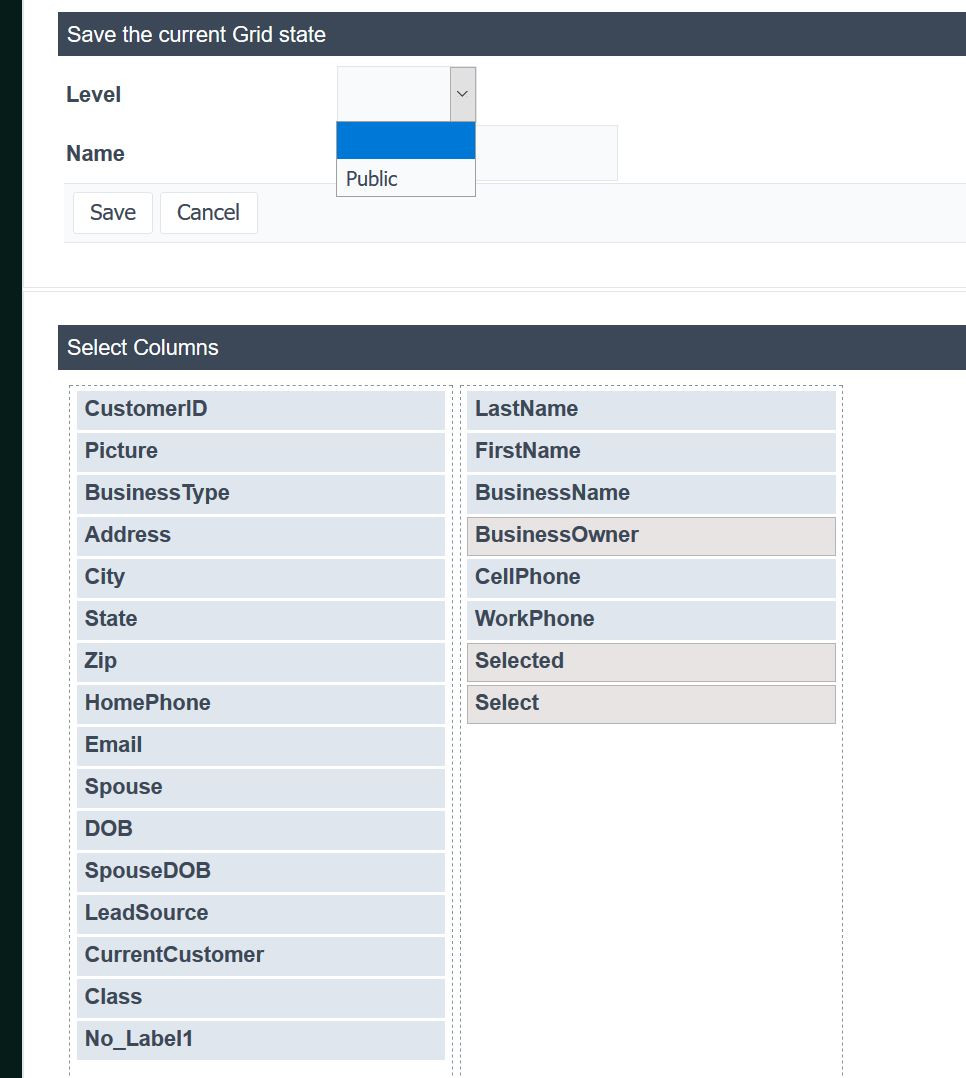Select the Address column item
Viewport: 966px width, 1078px height.
click(261, 536)
